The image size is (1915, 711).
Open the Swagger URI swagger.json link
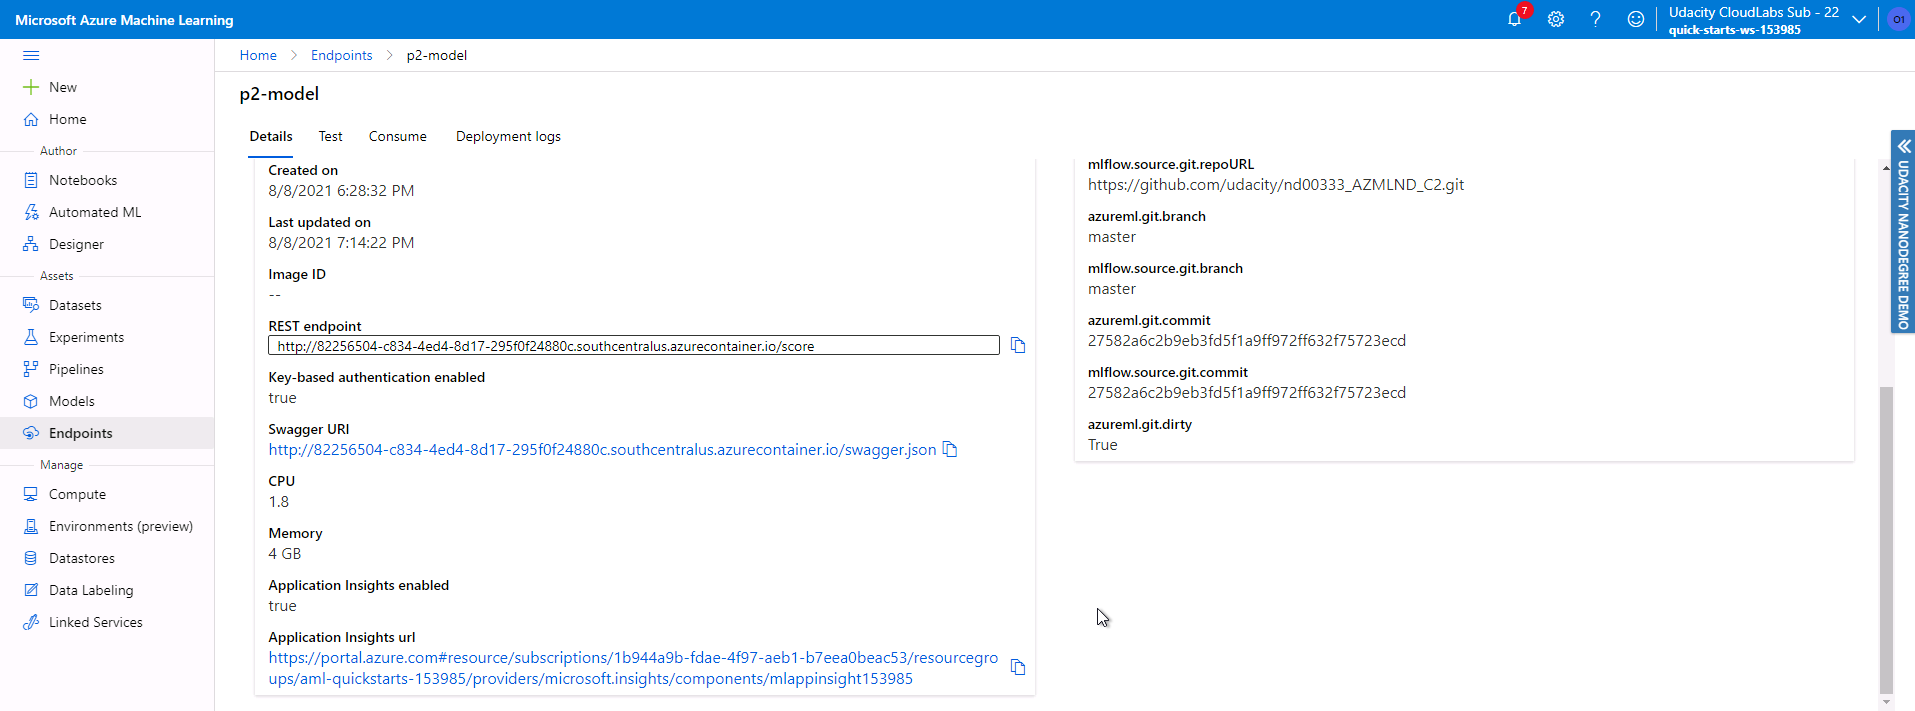coord(602,450)
